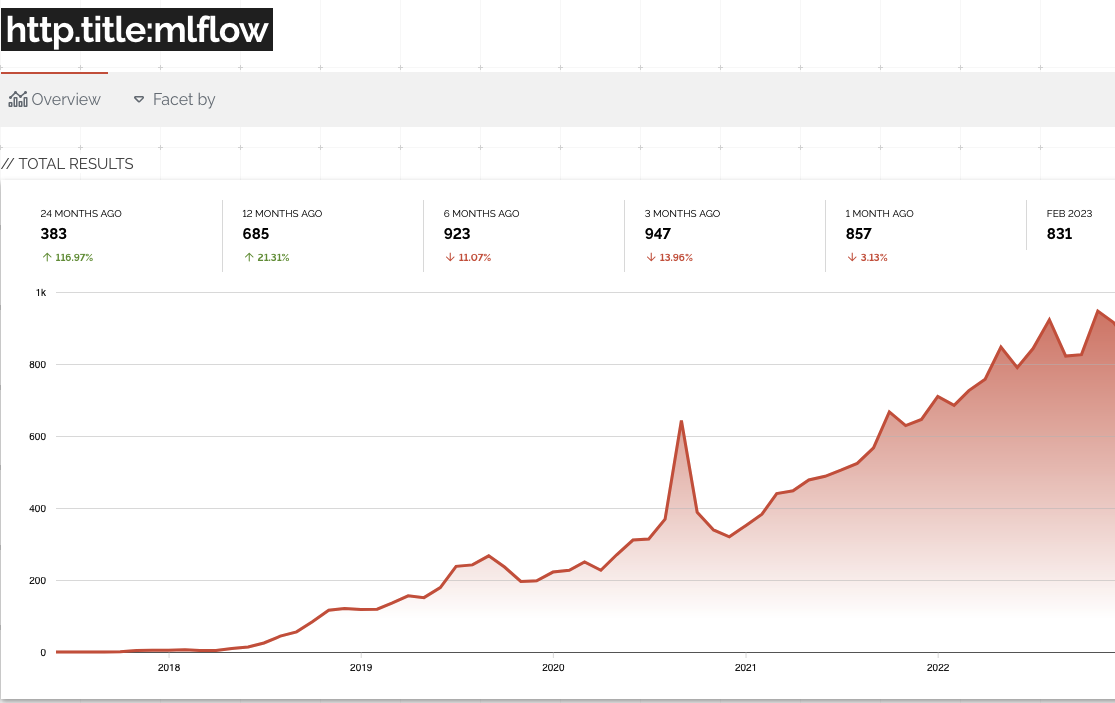Click the FEB 2023 value 831
Image resolution: width=1115 pixels, height=703 pixels.
click(1059, 234)
